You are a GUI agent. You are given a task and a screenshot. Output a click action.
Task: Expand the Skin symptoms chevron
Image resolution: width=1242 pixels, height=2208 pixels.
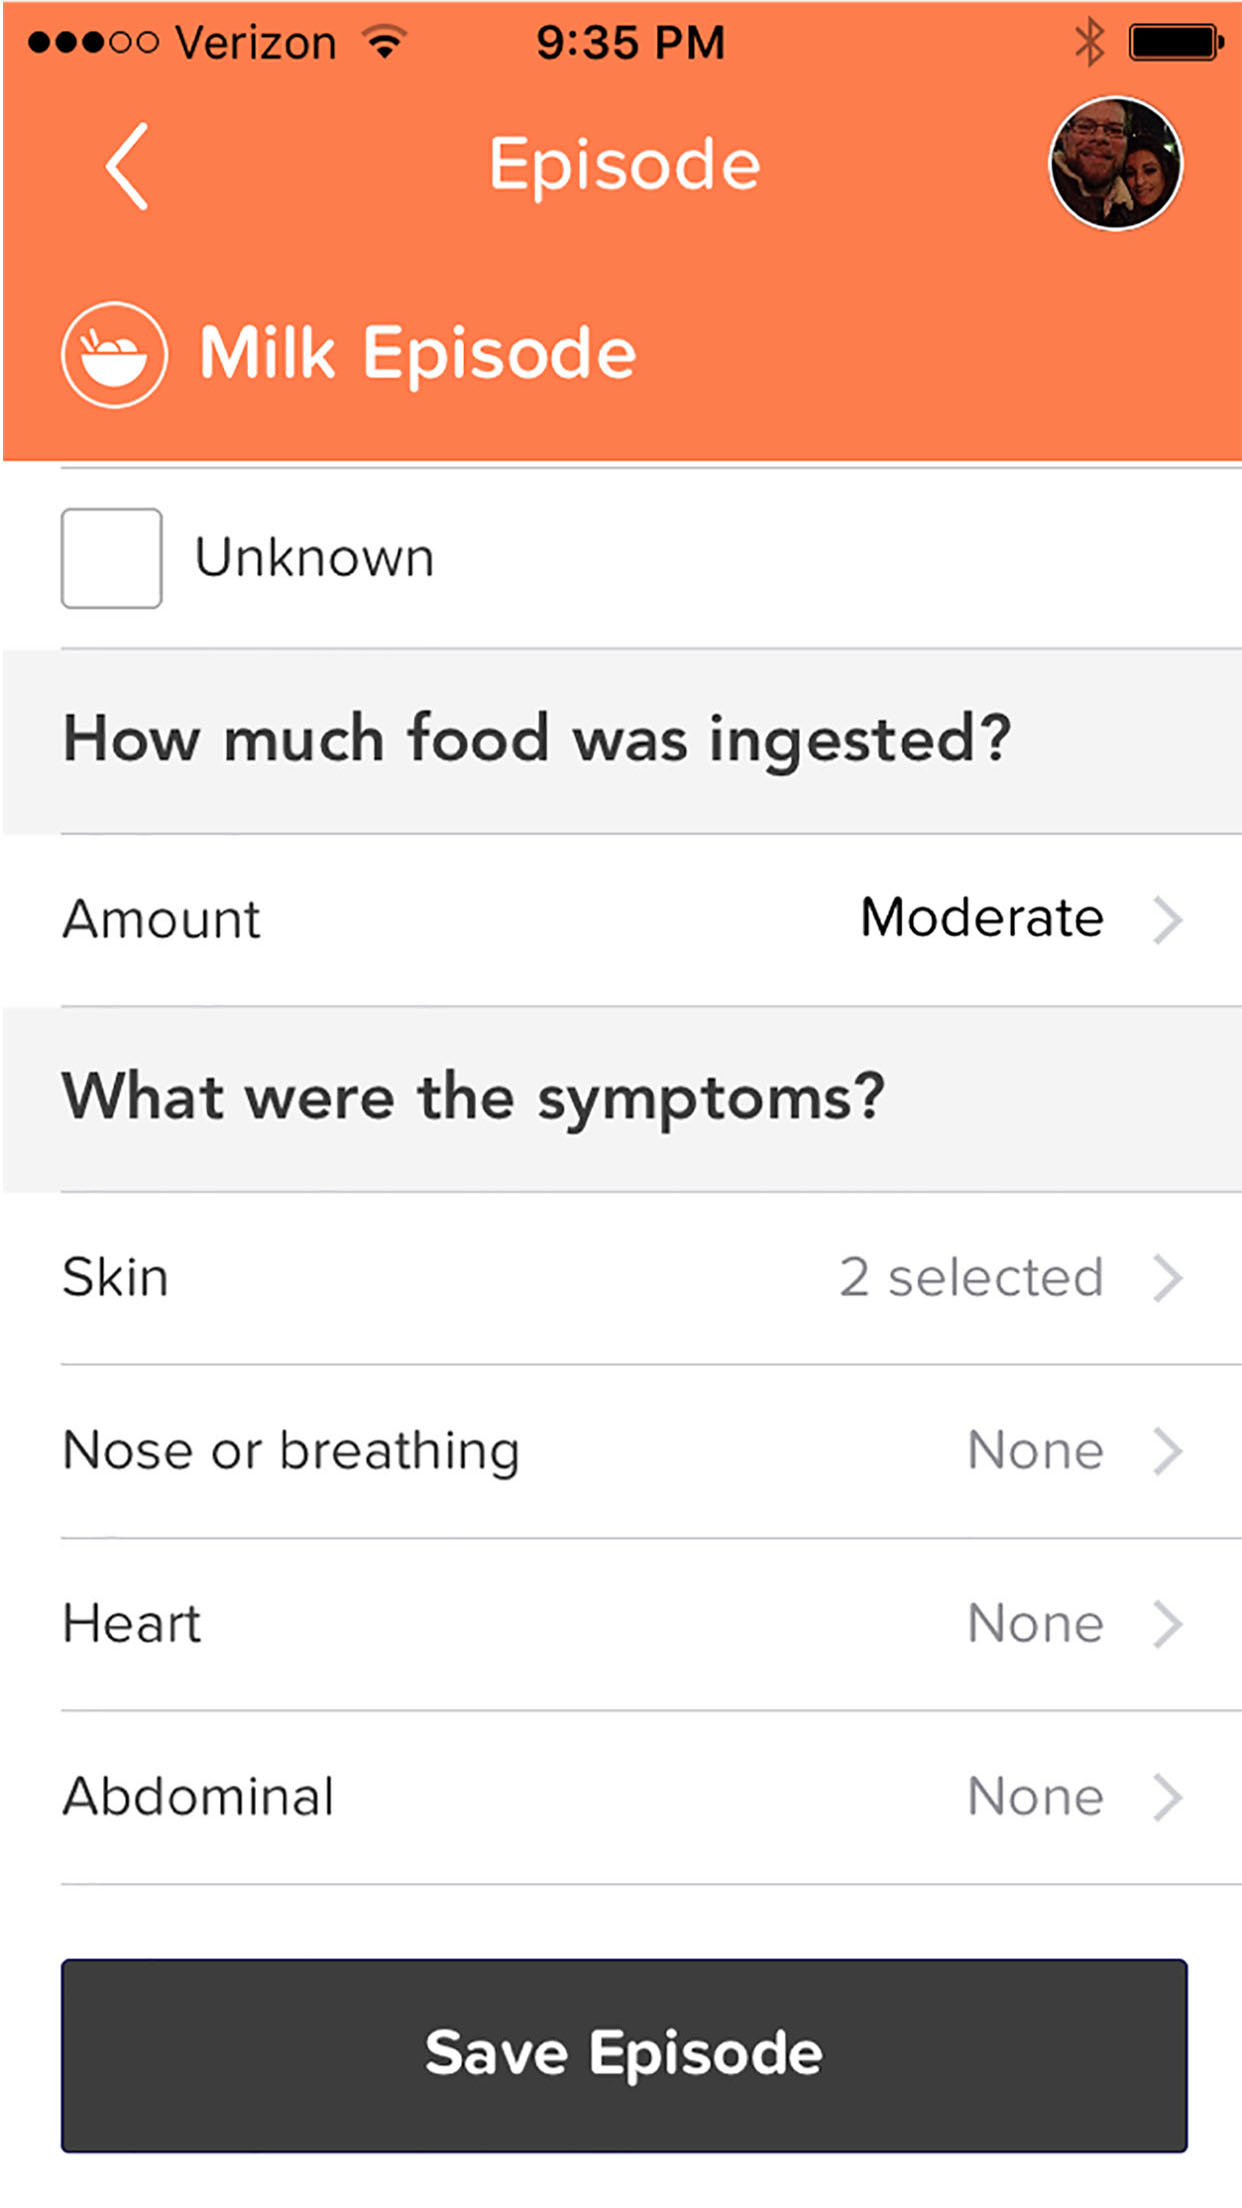(1167, 1278)
